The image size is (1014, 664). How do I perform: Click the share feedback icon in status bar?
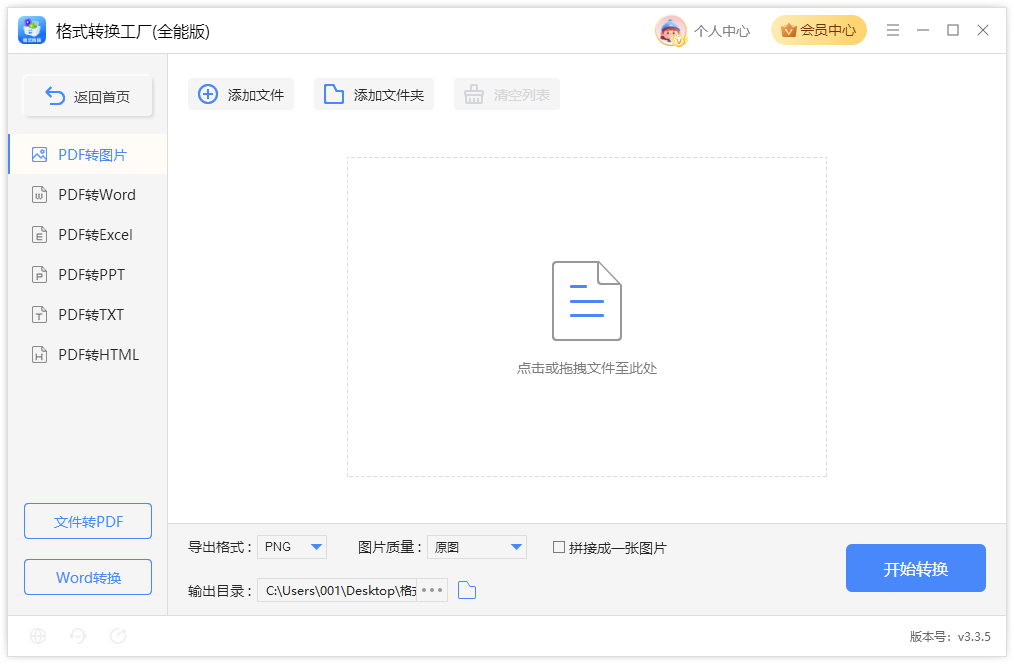118,636
